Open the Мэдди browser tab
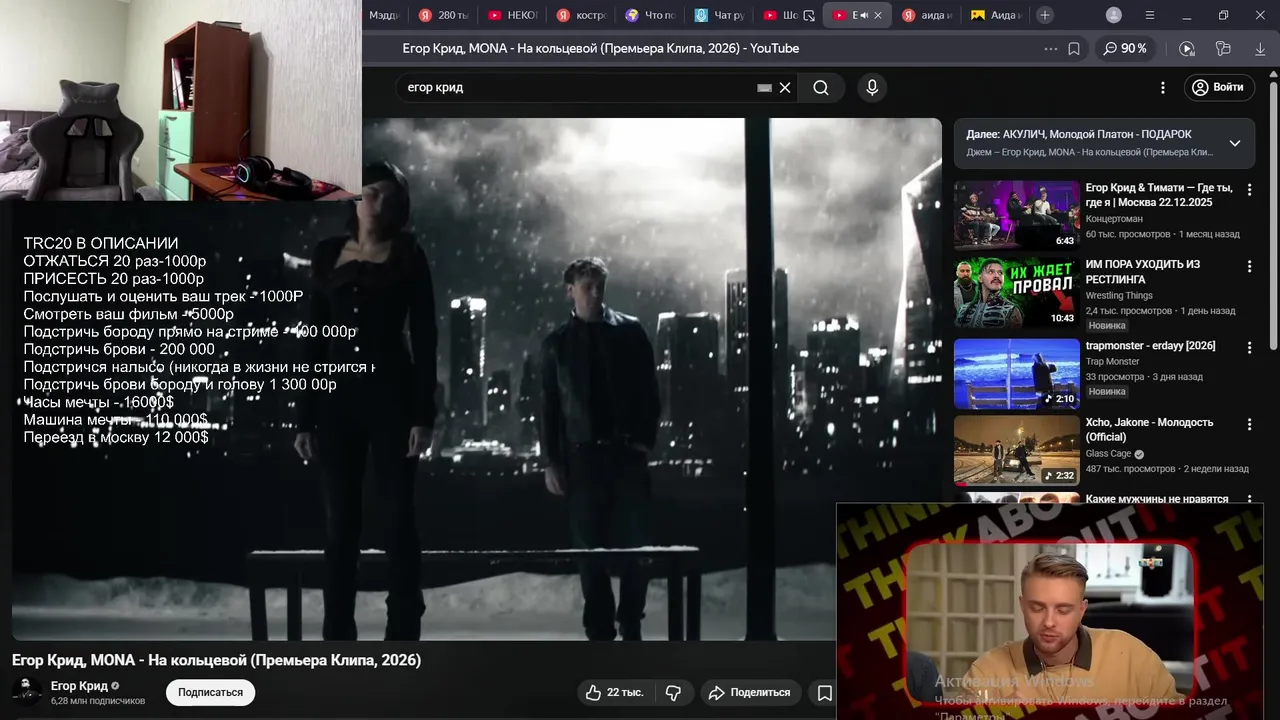The height and width of the screenshot is (720, 1280). (385, 15)
